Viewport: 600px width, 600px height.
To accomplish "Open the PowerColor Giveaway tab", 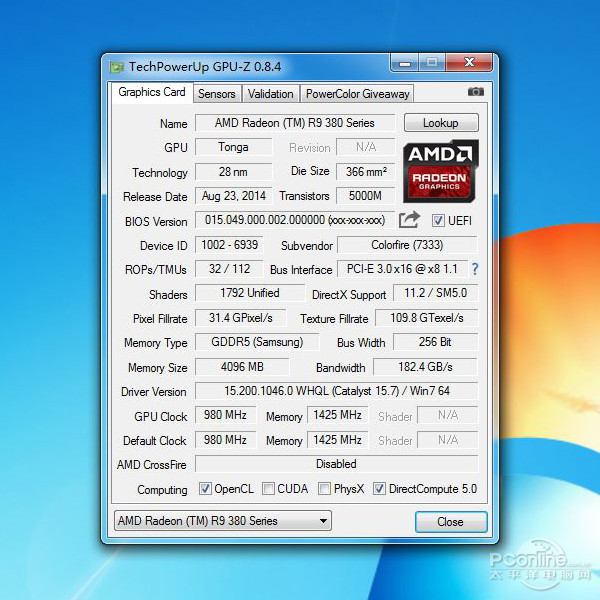I will point(357,94).
